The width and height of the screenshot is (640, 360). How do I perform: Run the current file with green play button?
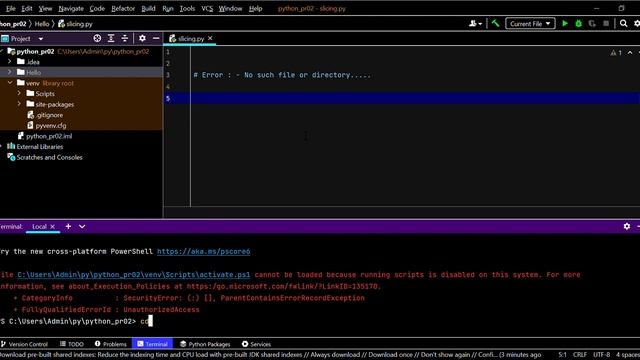click(x=565, y=24)
